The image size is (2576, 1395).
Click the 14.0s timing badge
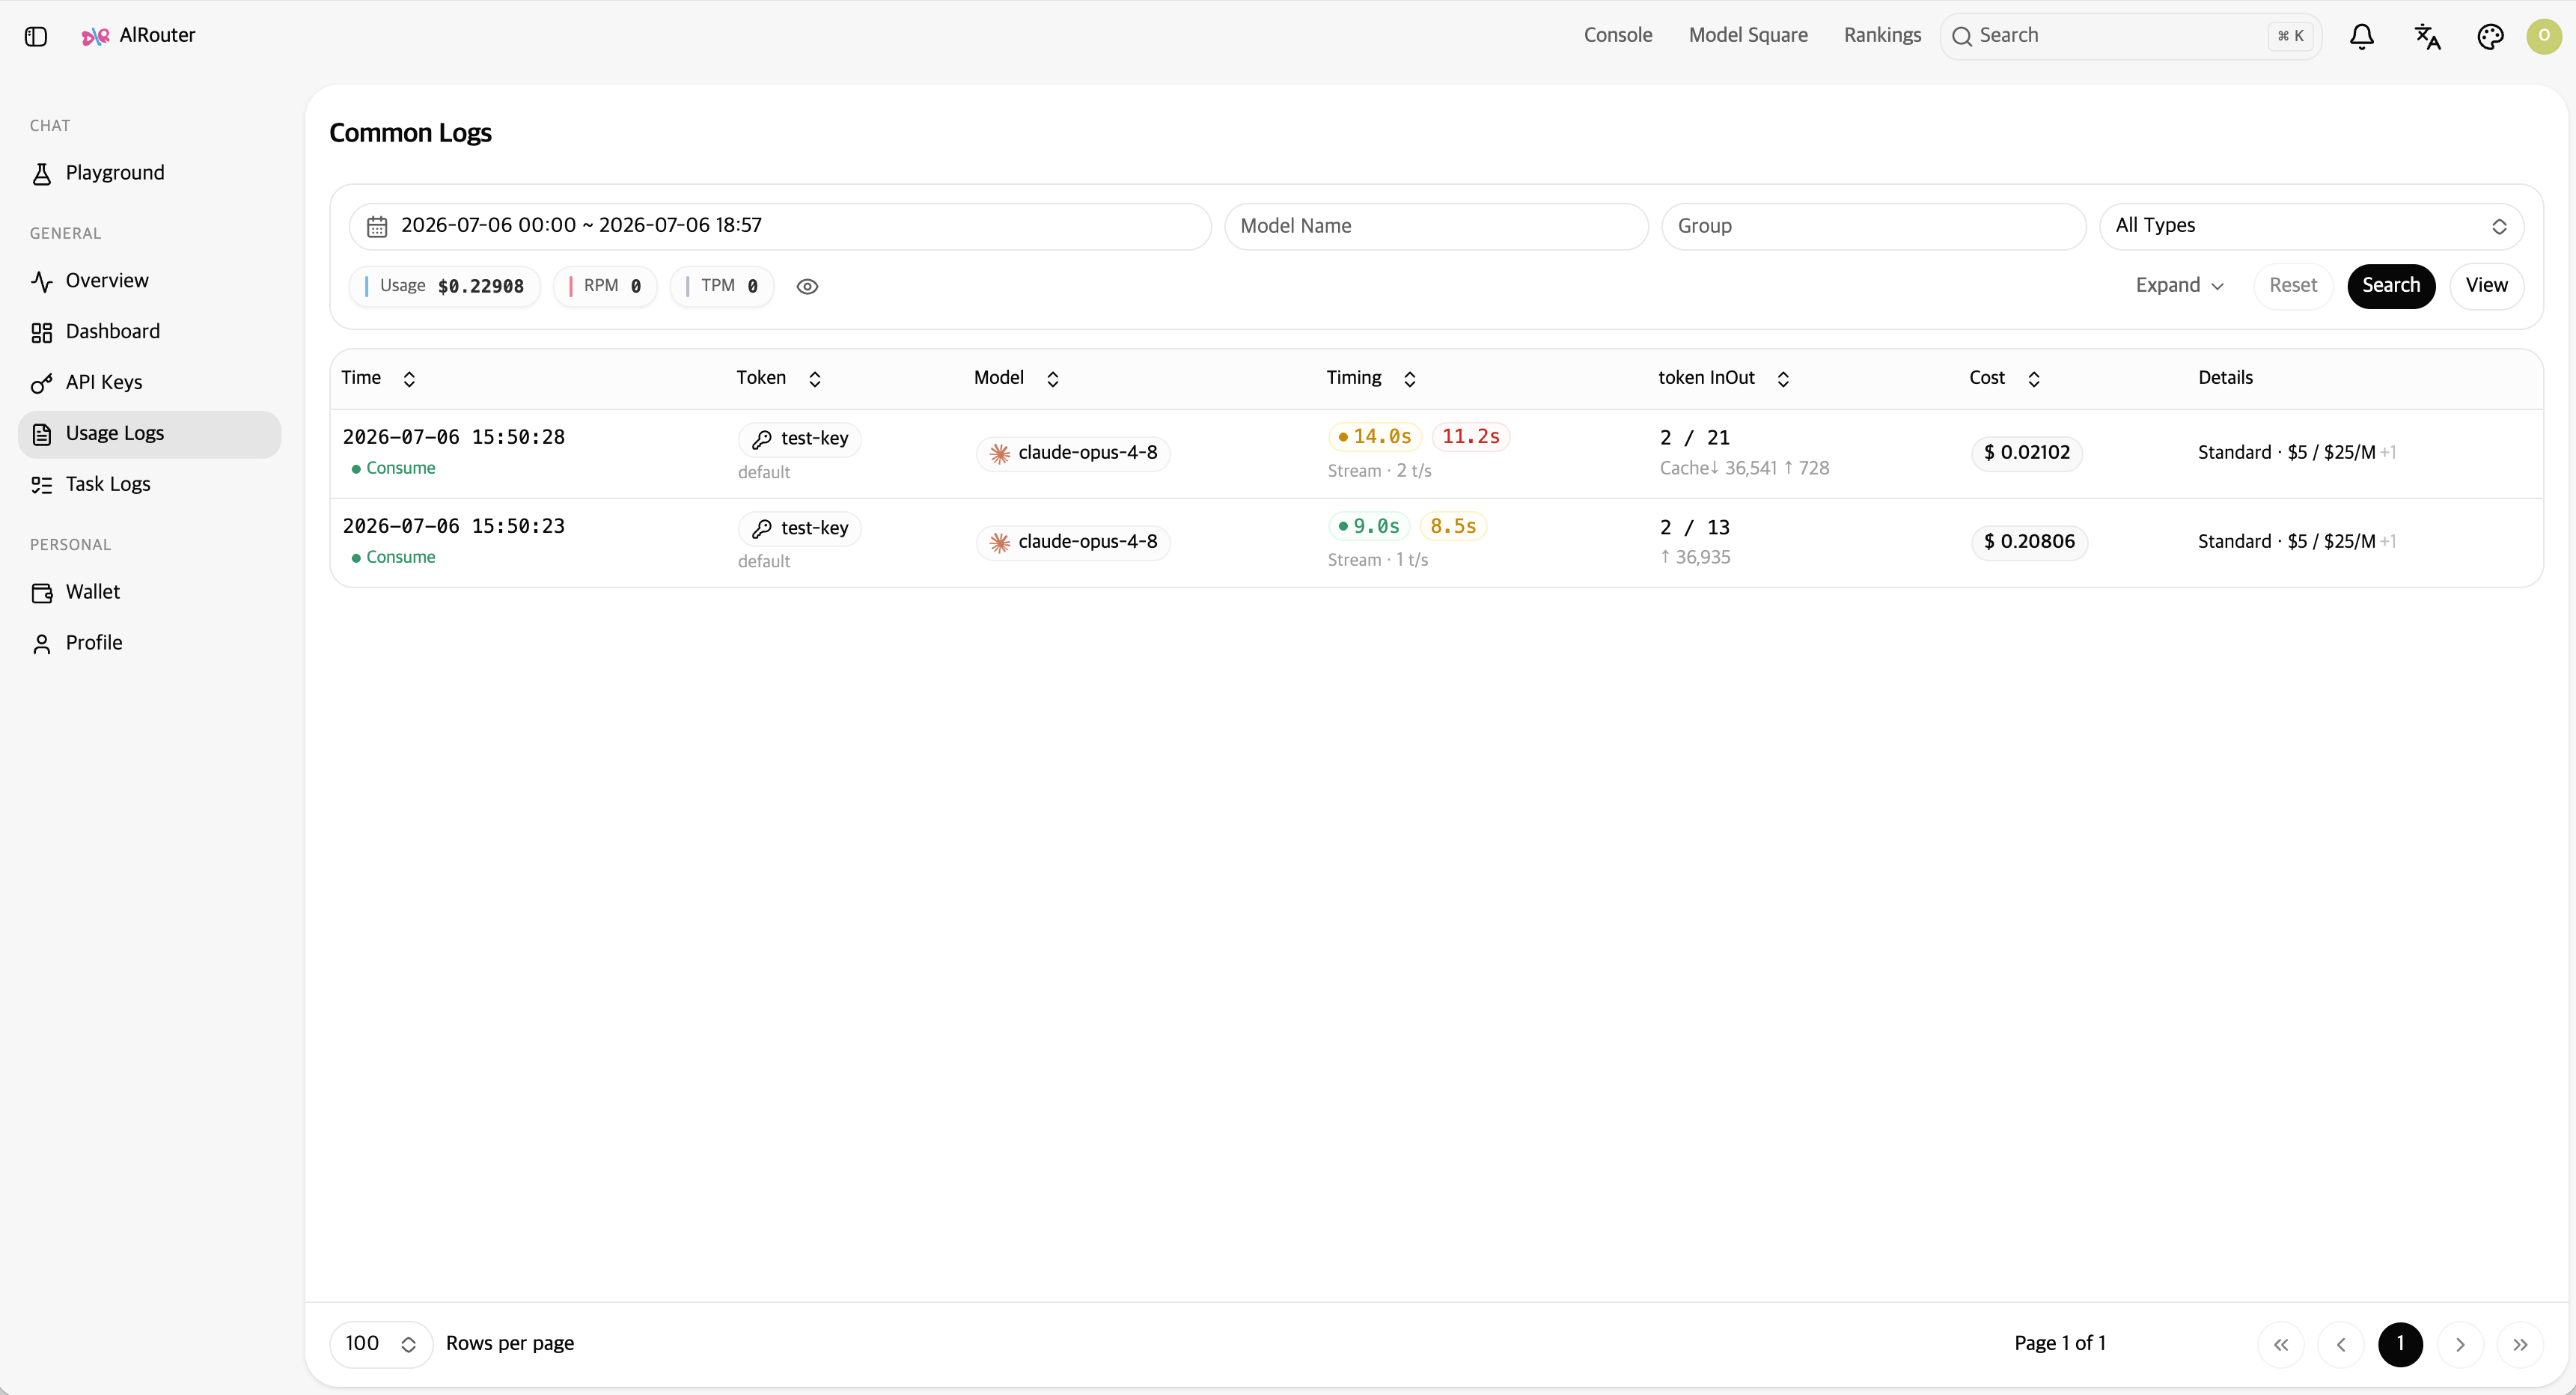(x=1375, y=437)
